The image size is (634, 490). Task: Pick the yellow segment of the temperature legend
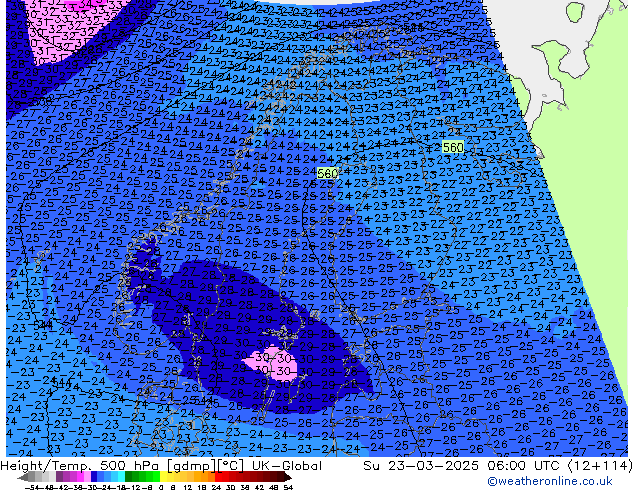(163, 477)
